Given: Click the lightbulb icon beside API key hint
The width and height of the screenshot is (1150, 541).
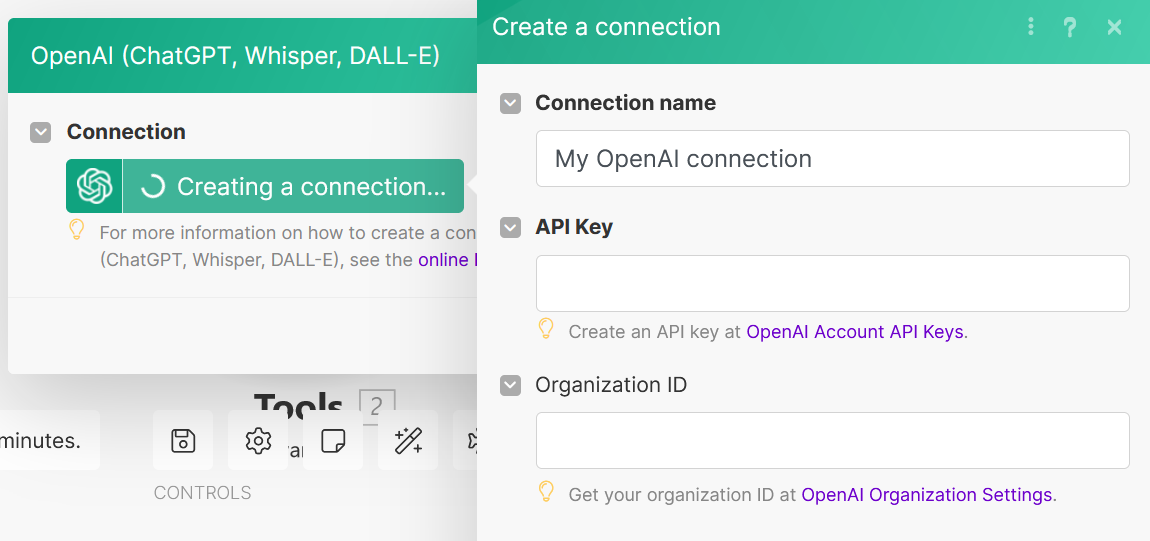Looking at the screenshot, I should pos(546,328).
